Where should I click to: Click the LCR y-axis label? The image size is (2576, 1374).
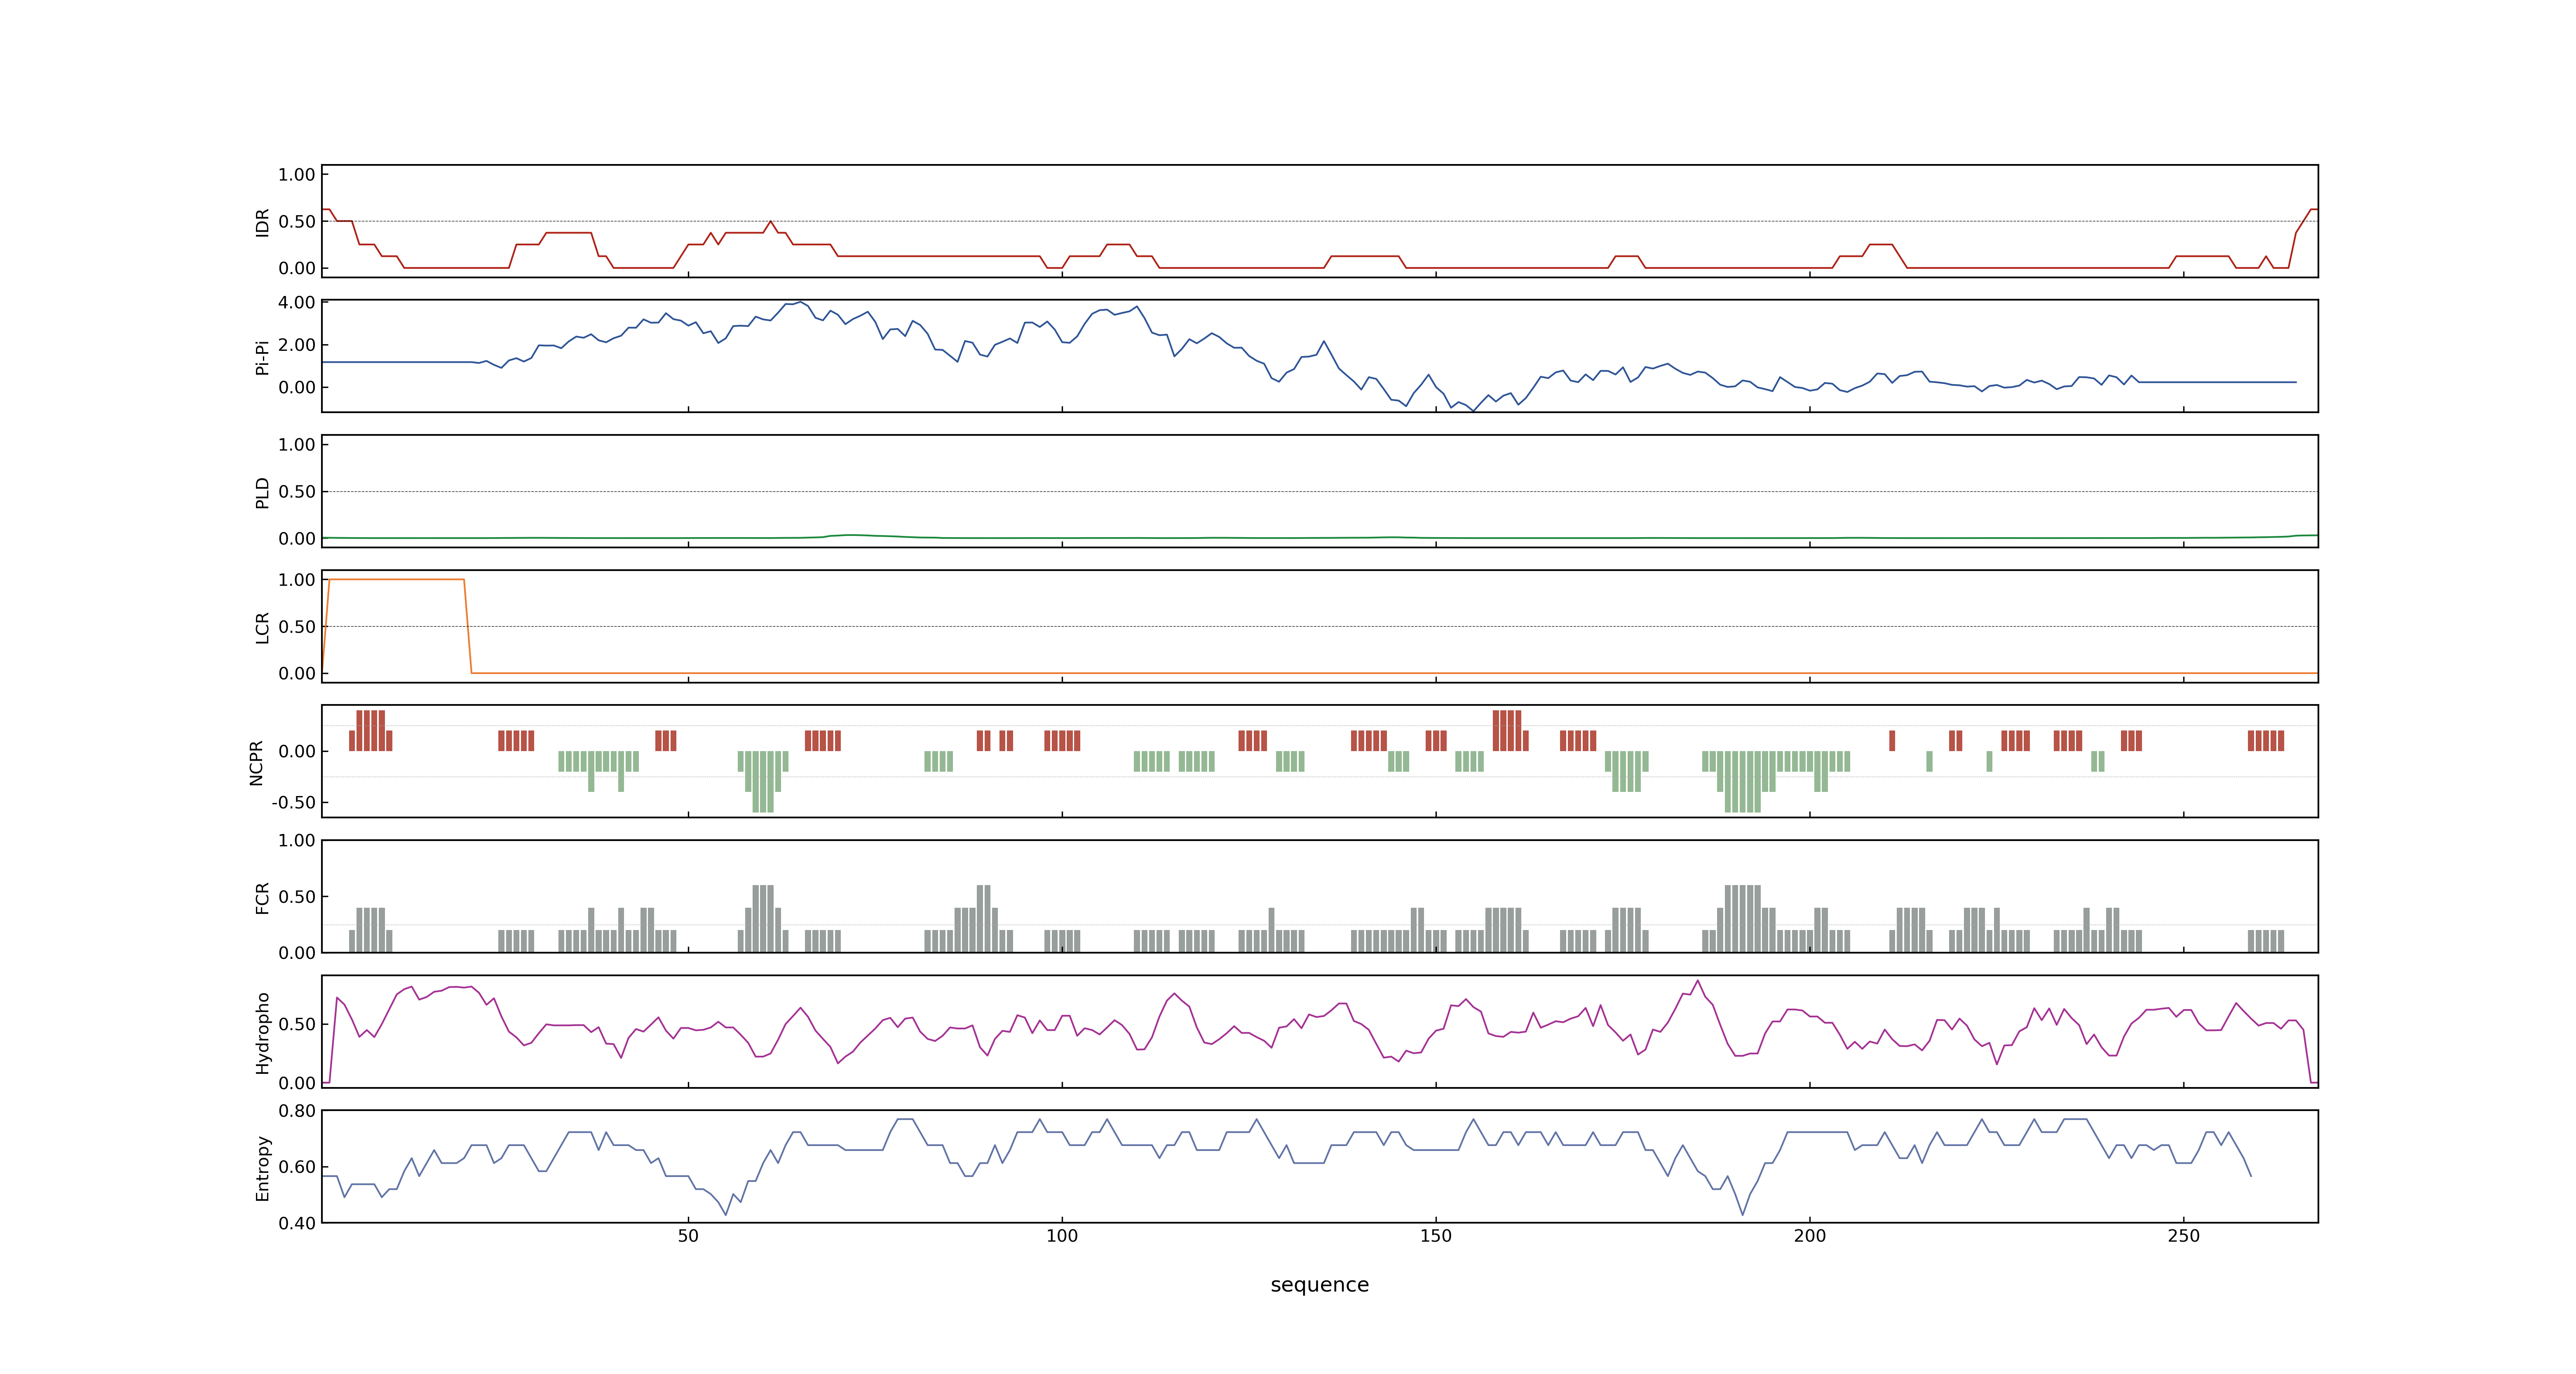point(262,627)
